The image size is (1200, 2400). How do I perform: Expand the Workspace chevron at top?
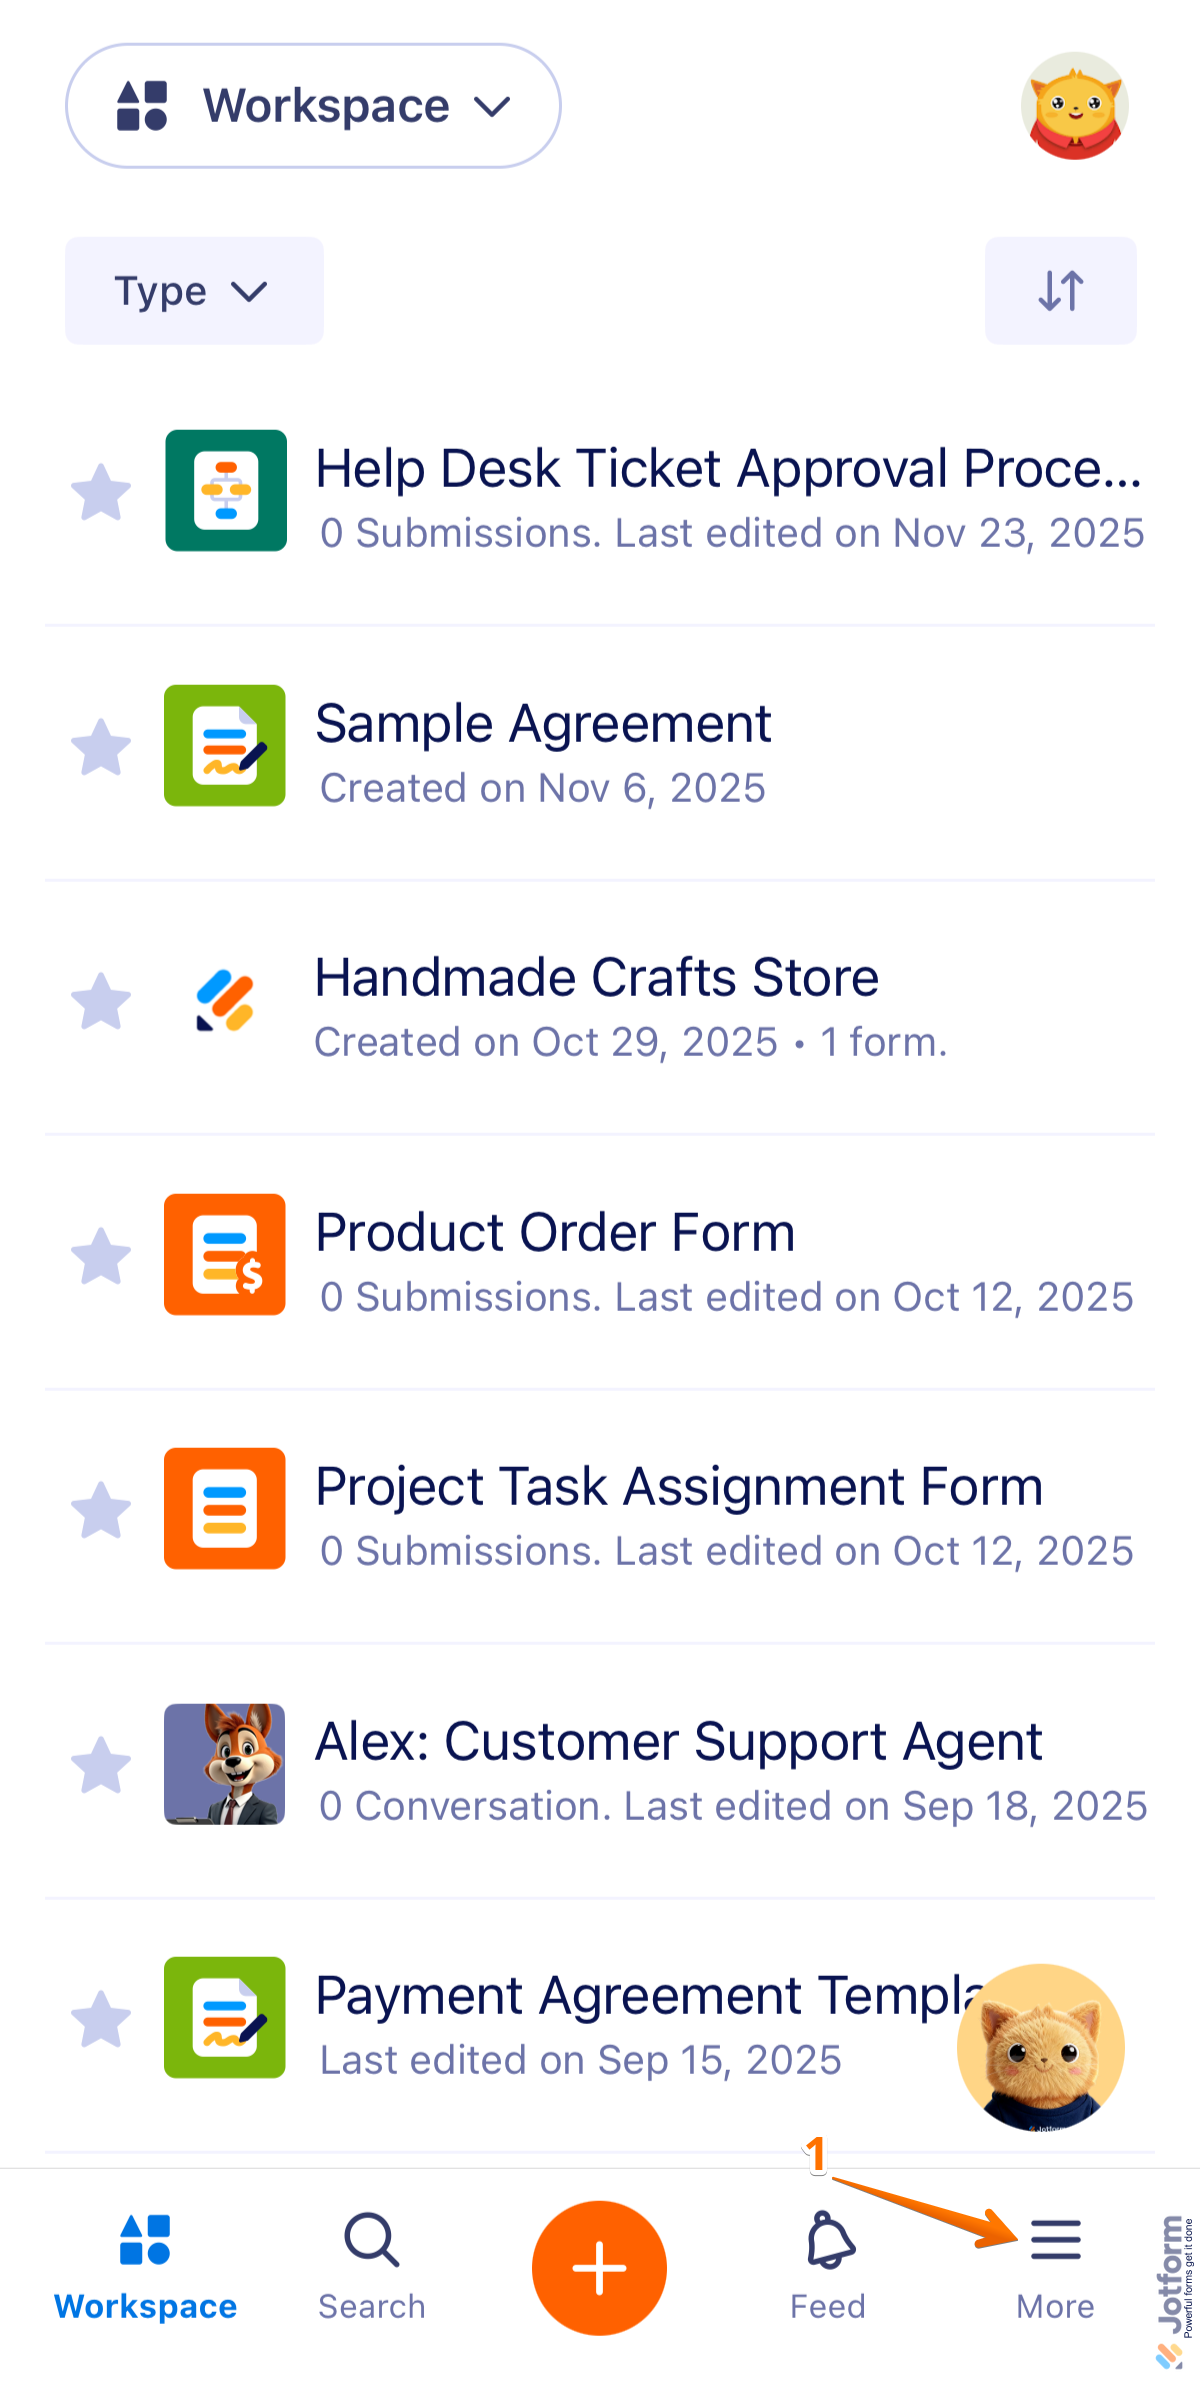click(x=492, y=106)
